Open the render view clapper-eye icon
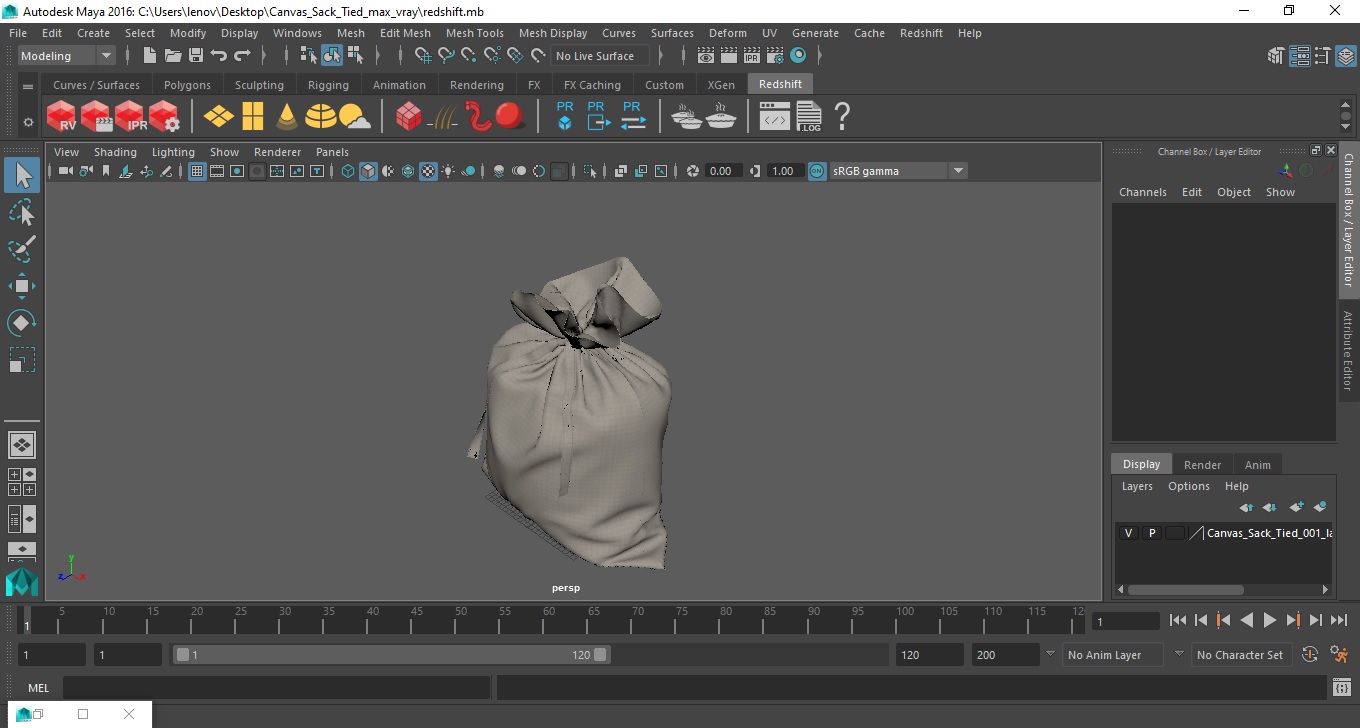Viewport: 1360px width, 728px height. pyautogui.click(x=707, y=55)
